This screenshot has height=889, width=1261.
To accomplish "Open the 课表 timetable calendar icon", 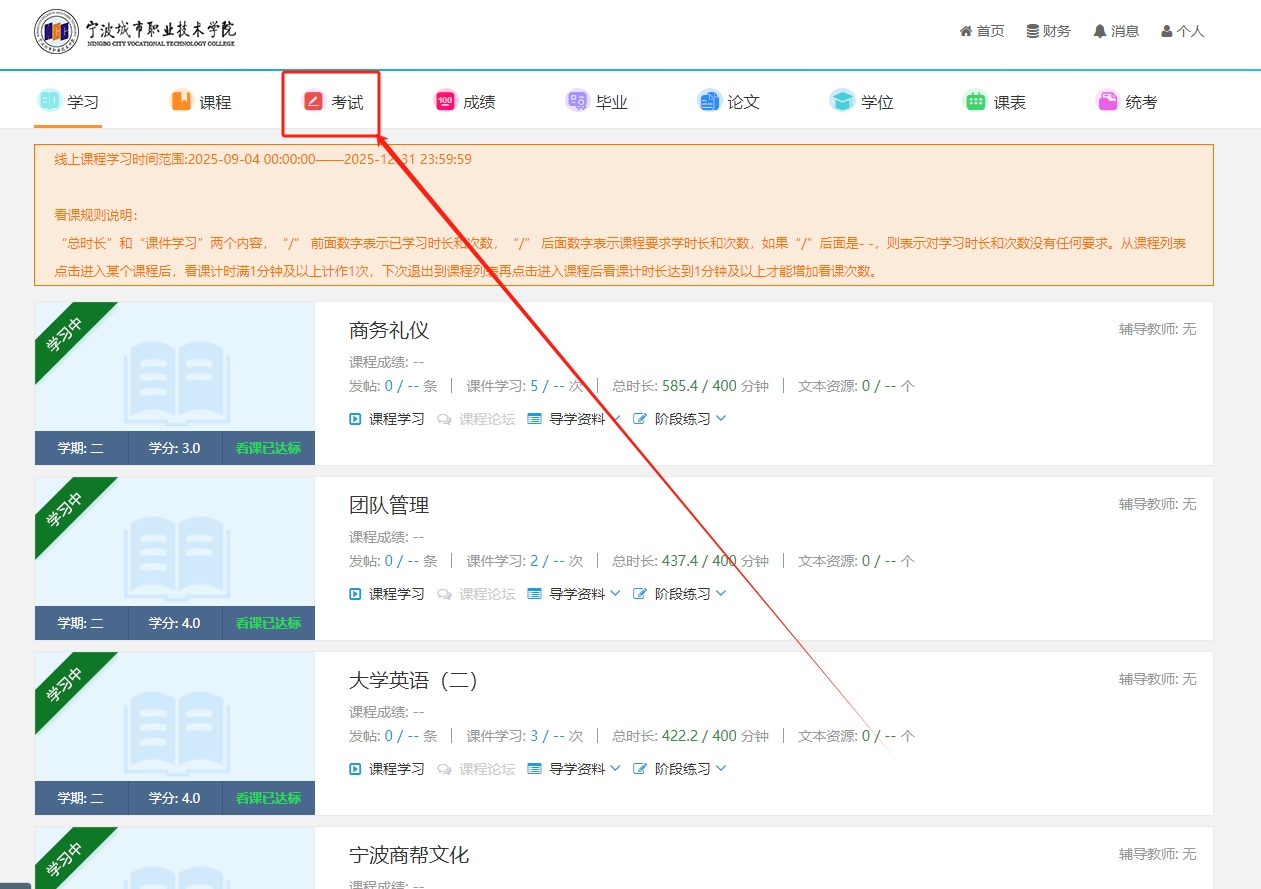I will (974, 101).
